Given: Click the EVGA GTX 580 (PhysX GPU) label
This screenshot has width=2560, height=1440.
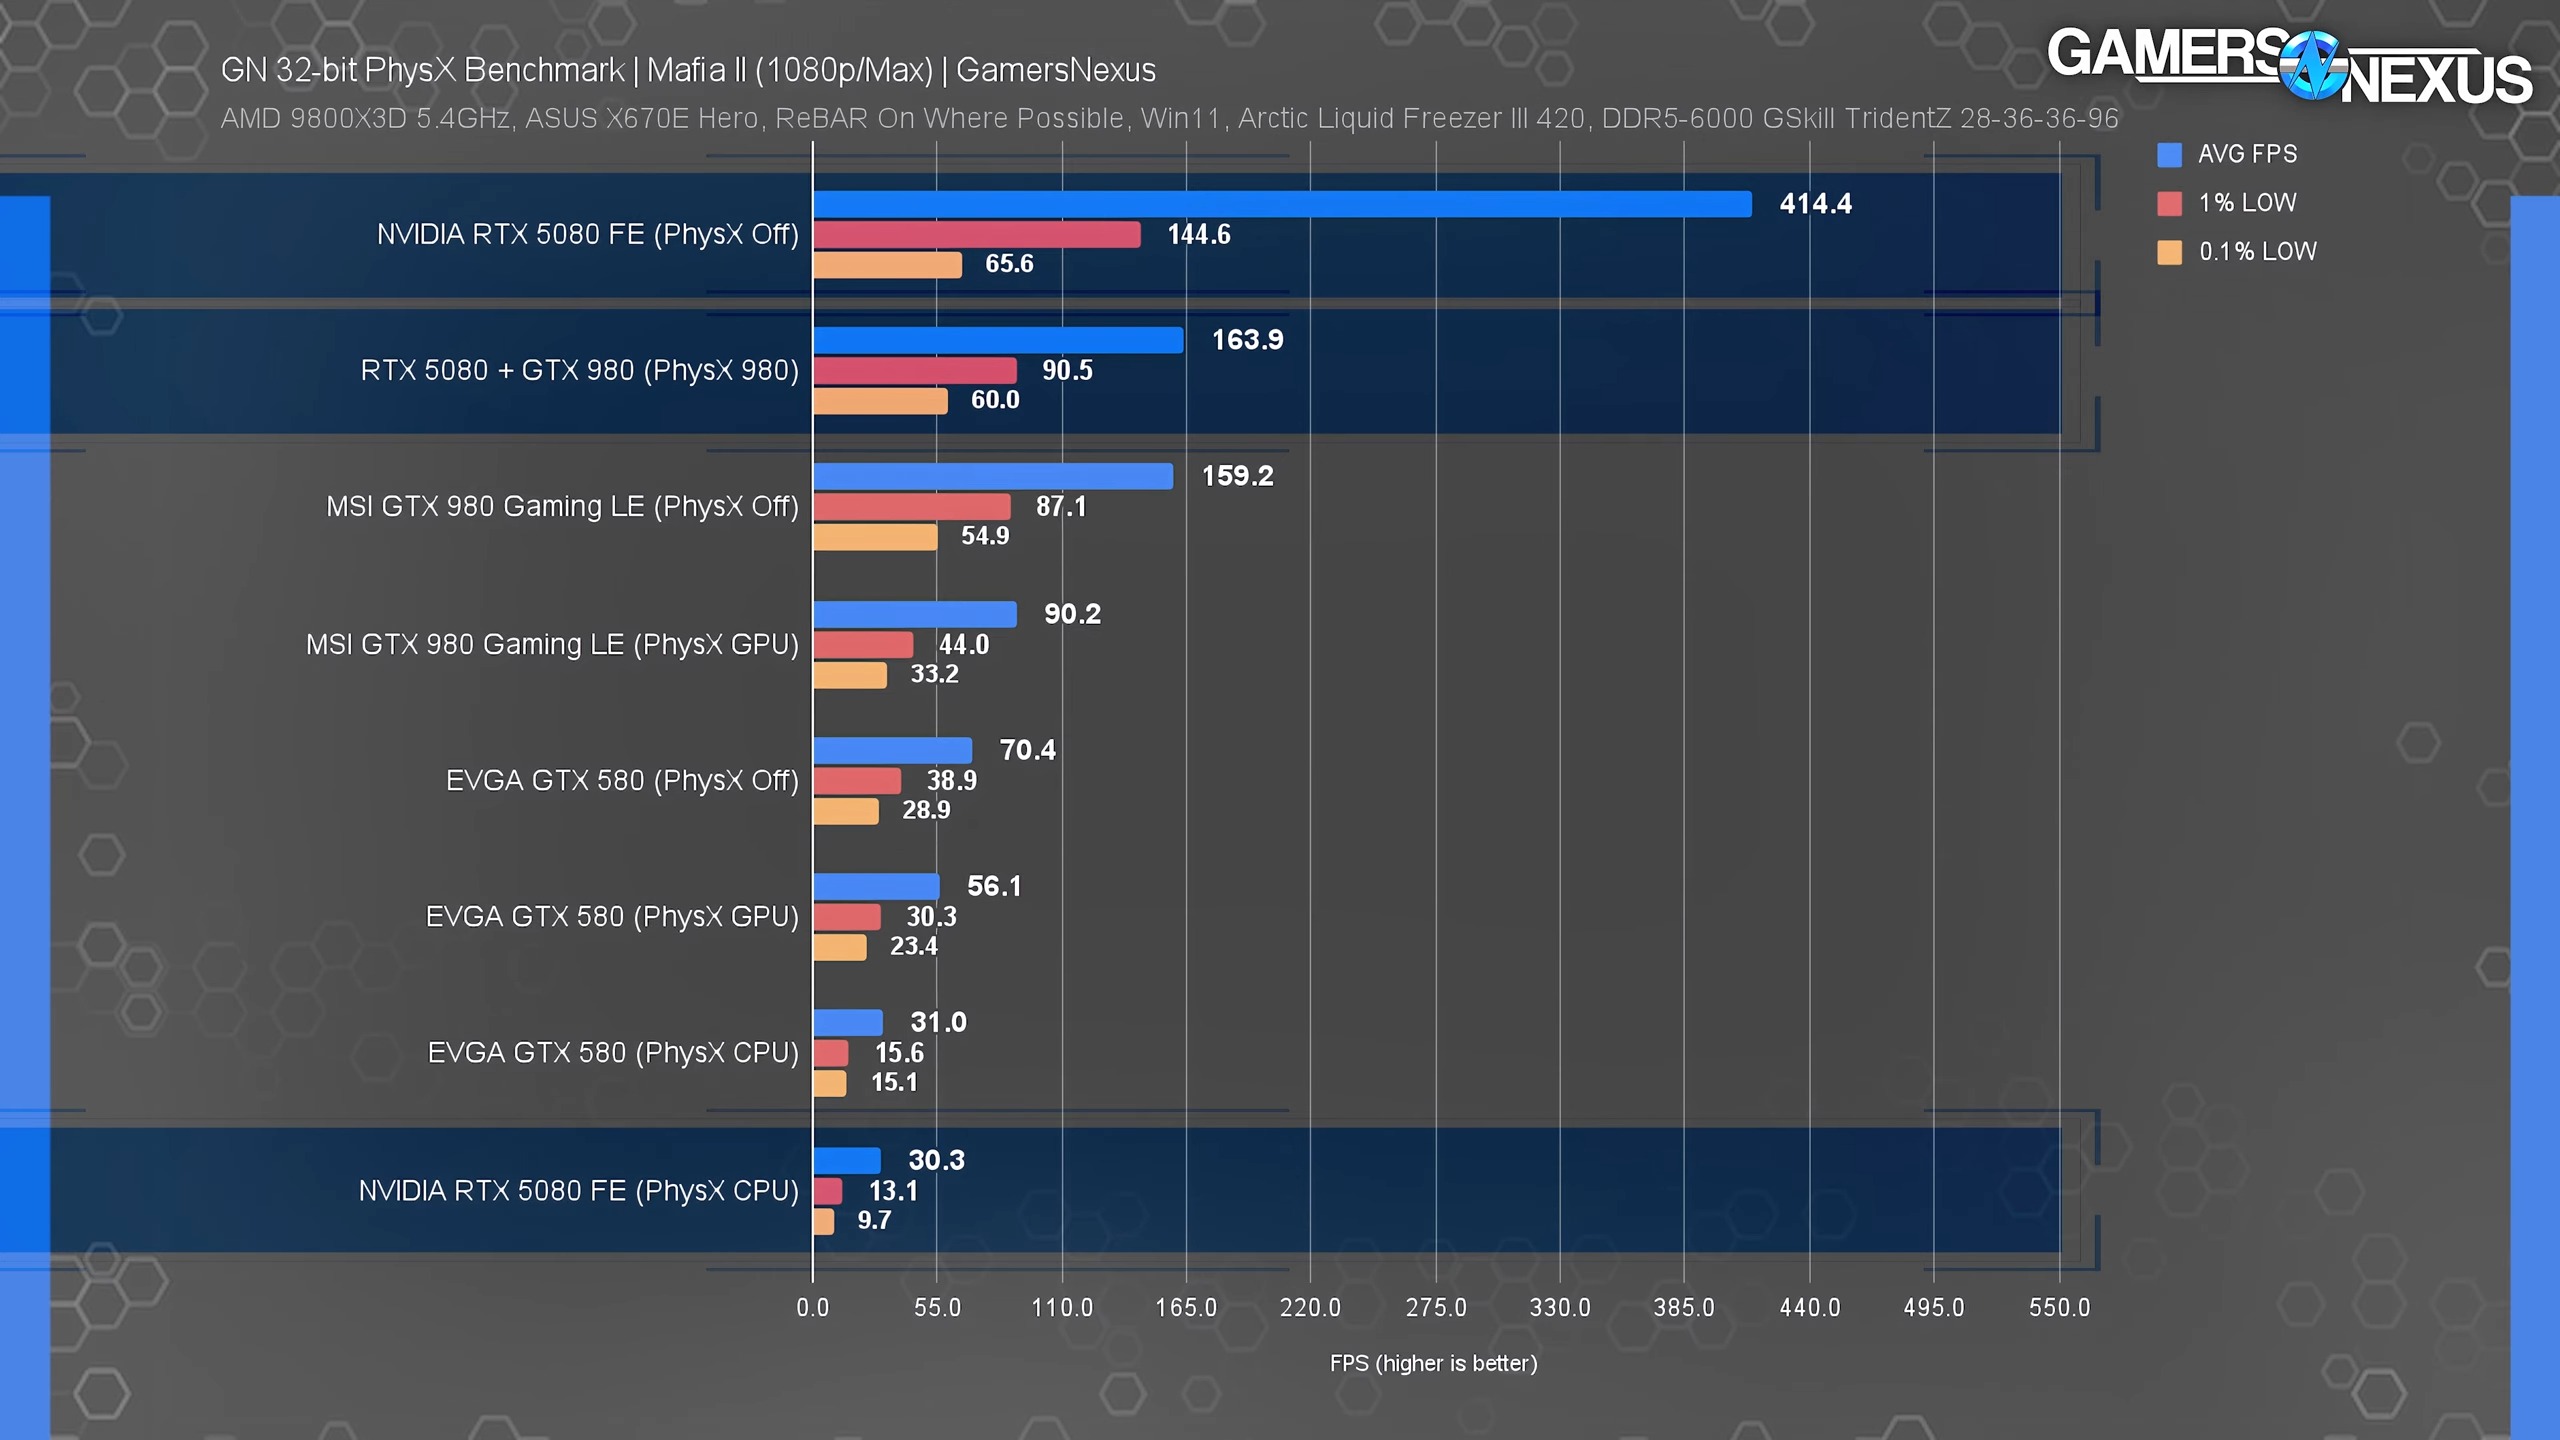Looking at the screenshot, I should (x=612, y=916).
